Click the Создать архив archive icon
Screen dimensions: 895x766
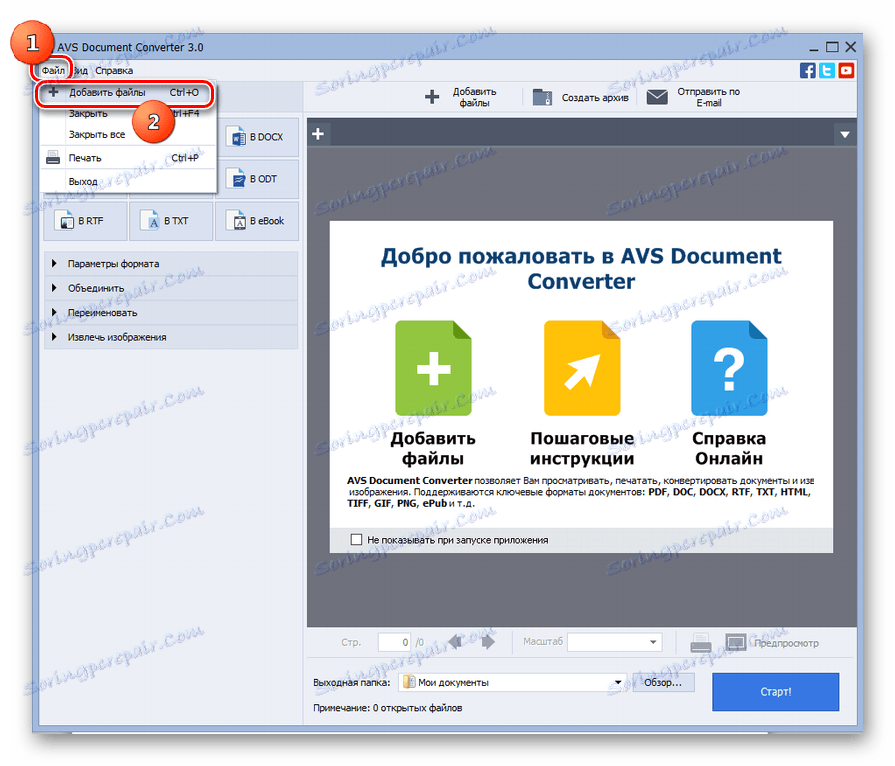pyautogui.click(x=542, y=97)
